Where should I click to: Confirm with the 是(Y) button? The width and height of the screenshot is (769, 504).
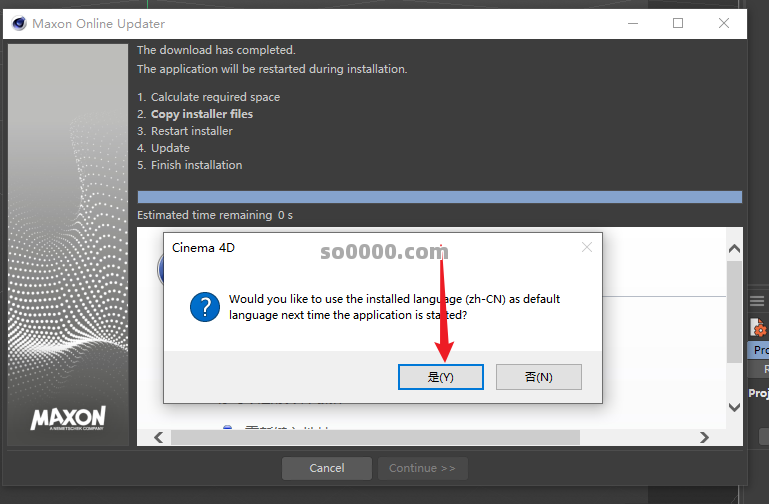click(440, 377)
